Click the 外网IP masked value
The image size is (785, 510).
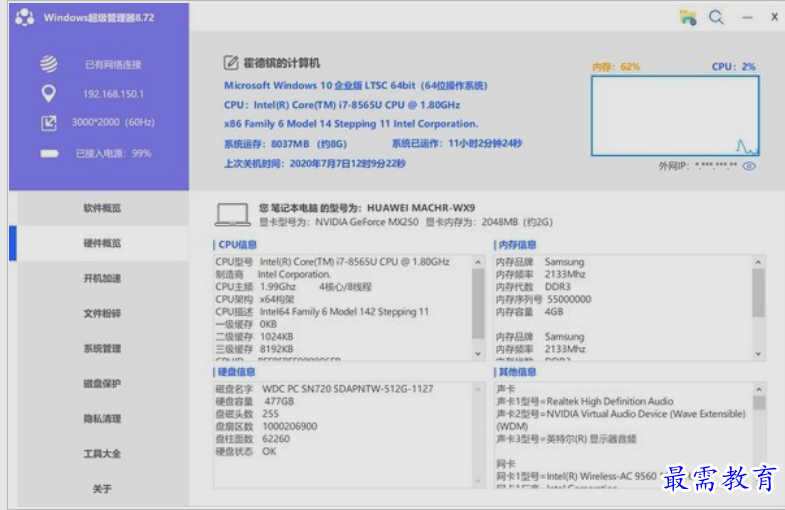716,166
